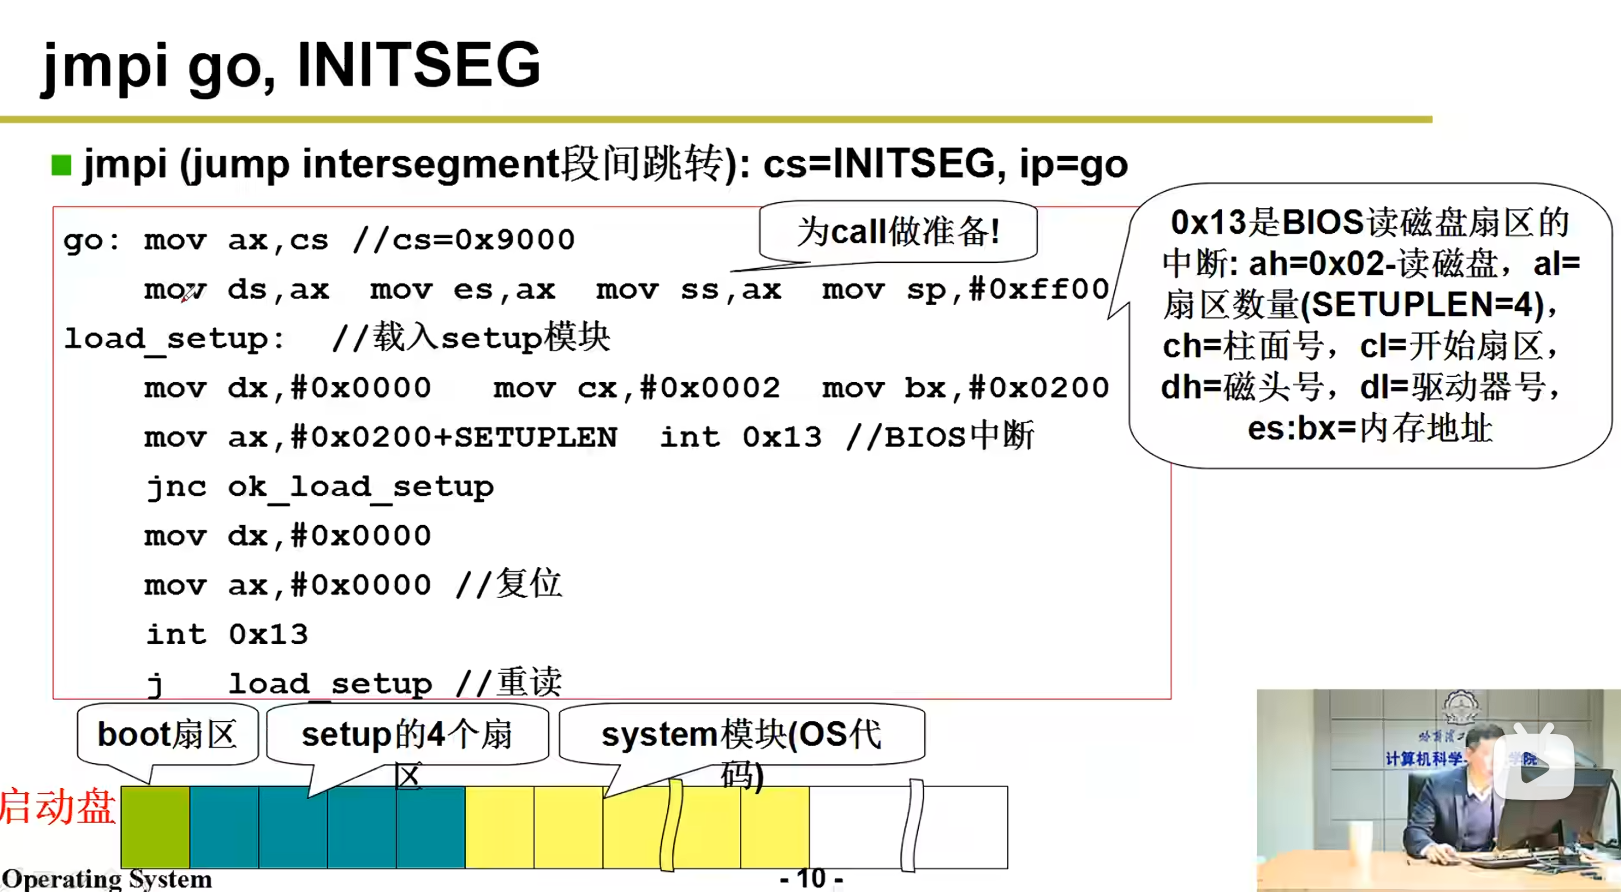Click the instruction "mov bx,#0x0200"
1621x892 pixels.
pyautogui.click(x=965, y=387)
